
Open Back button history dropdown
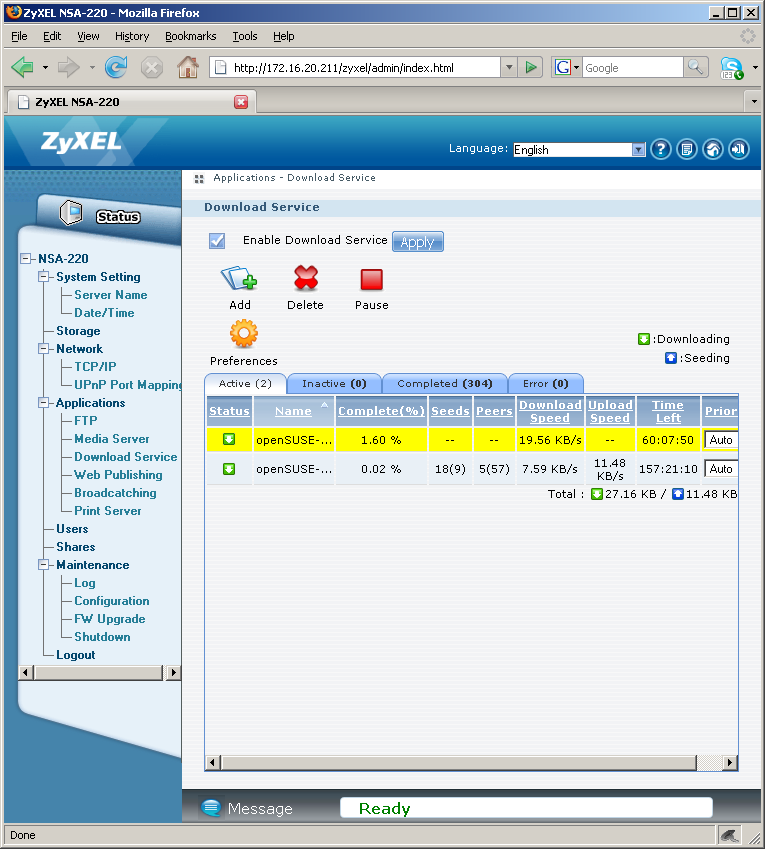pyautogui.click(x=45, y=68)
